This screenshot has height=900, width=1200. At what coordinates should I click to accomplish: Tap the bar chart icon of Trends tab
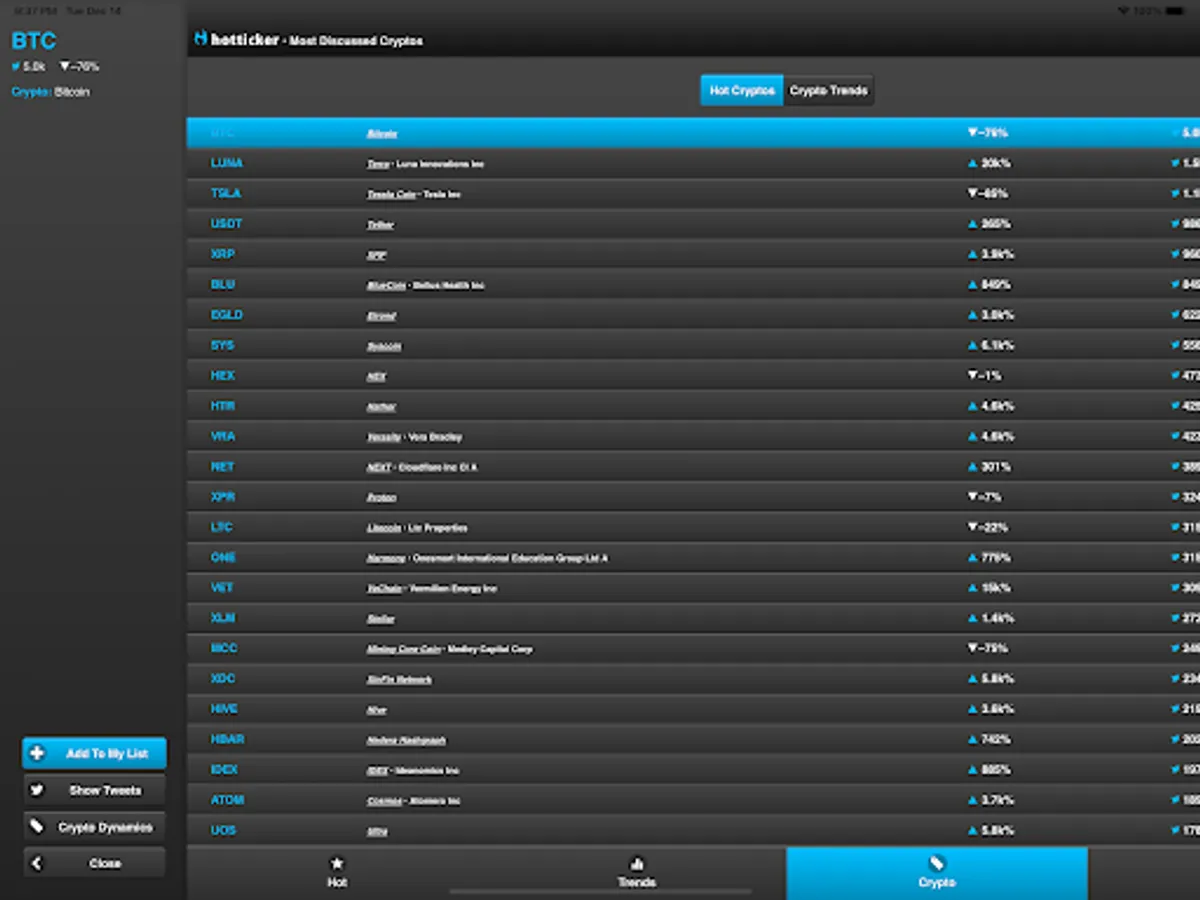[x=637, y=863]
